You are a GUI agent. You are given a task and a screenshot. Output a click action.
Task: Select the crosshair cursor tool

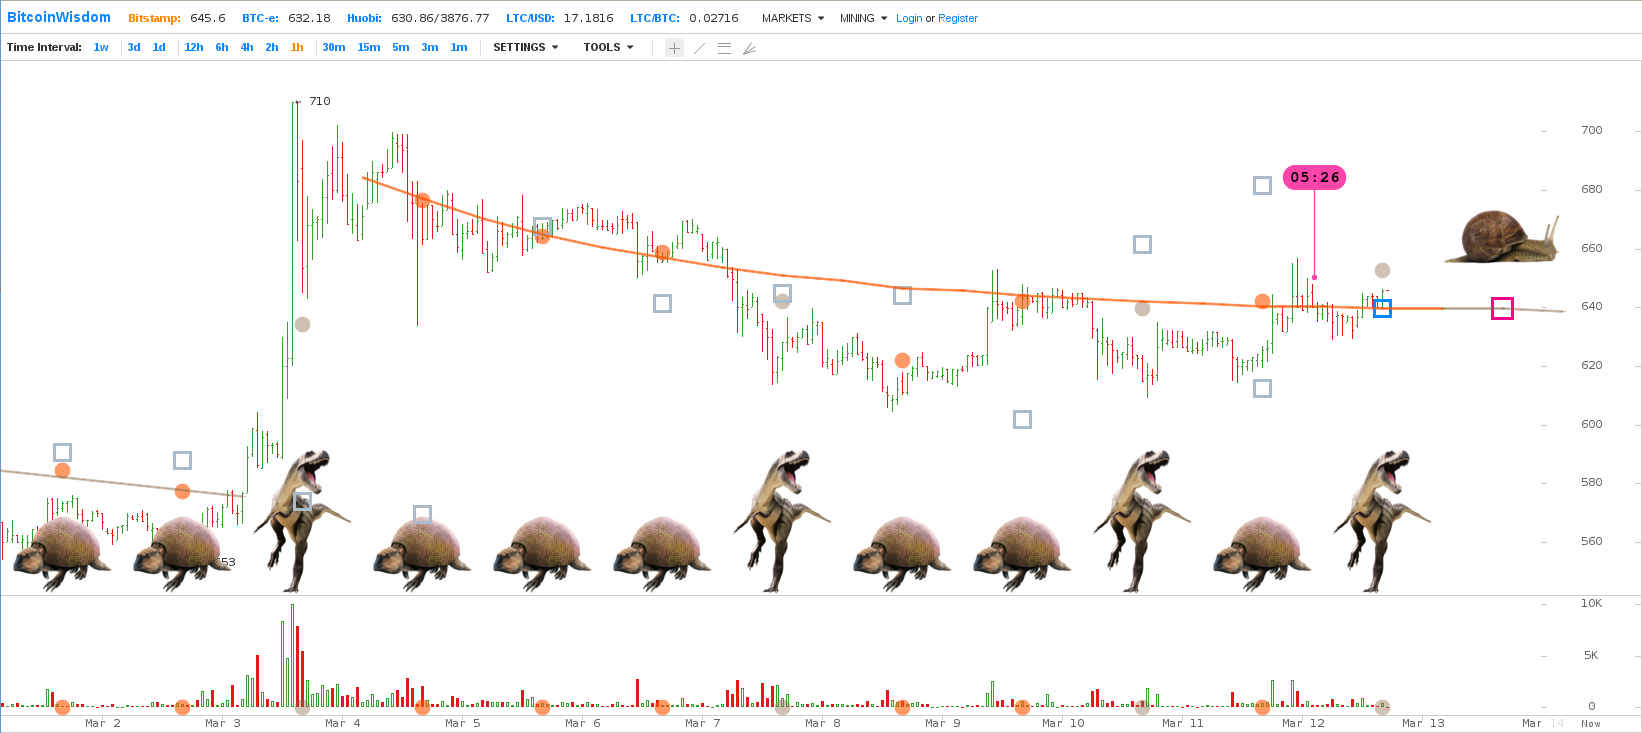(675, 48)
